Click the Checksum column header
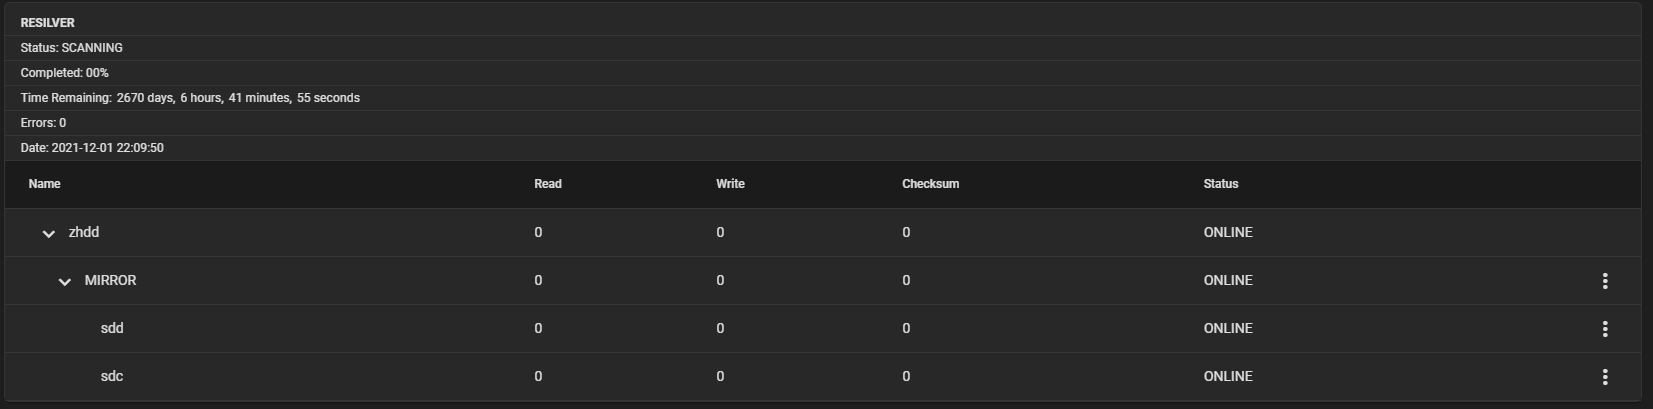This screenshot has height=409, width=1653. (x=930, y=184)
